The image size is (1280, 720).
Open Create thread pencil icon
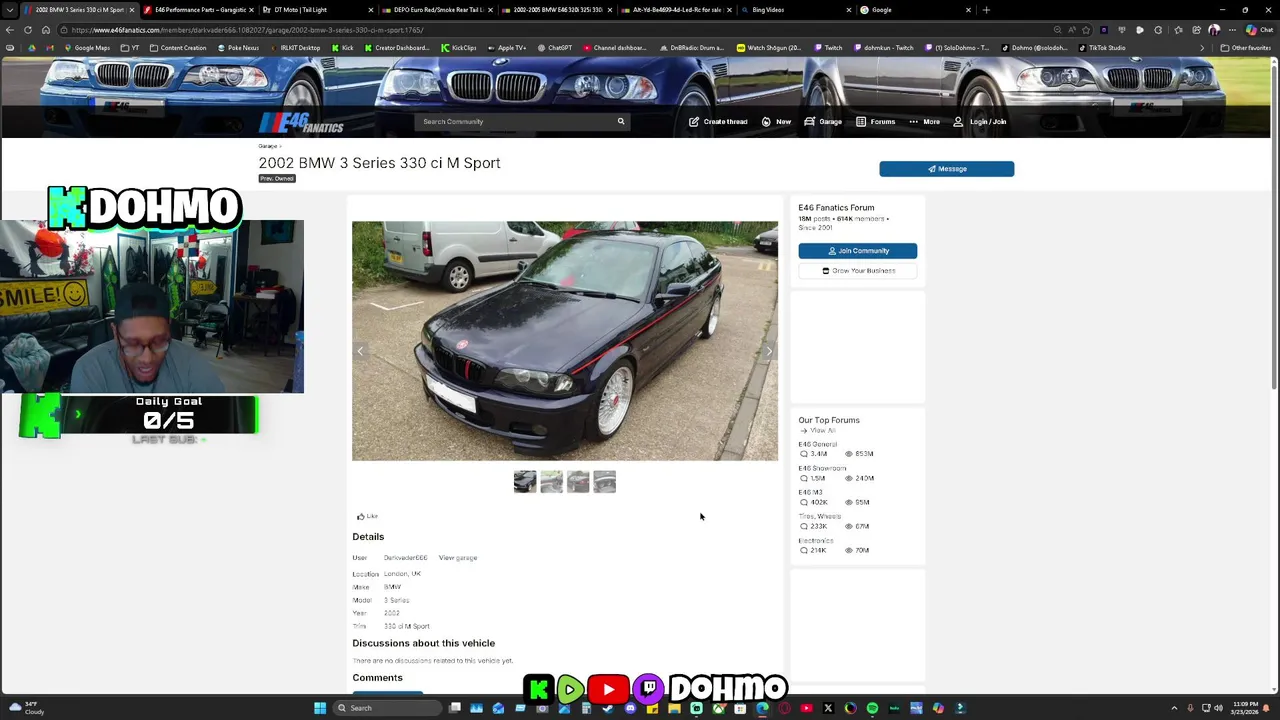coord(694,122)
